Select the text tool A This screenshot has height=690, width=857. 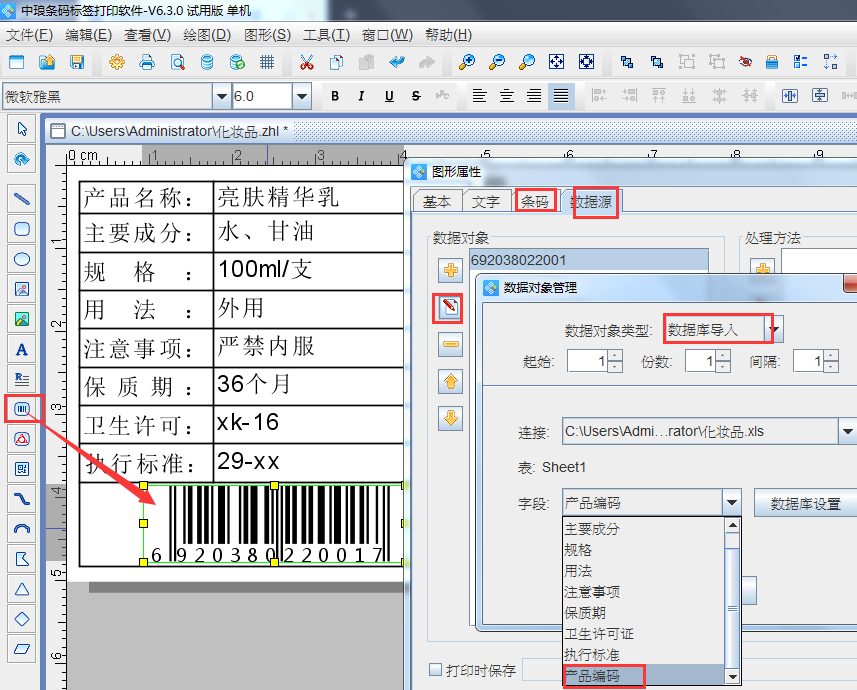pyautogui.click(x=21, y=350)
